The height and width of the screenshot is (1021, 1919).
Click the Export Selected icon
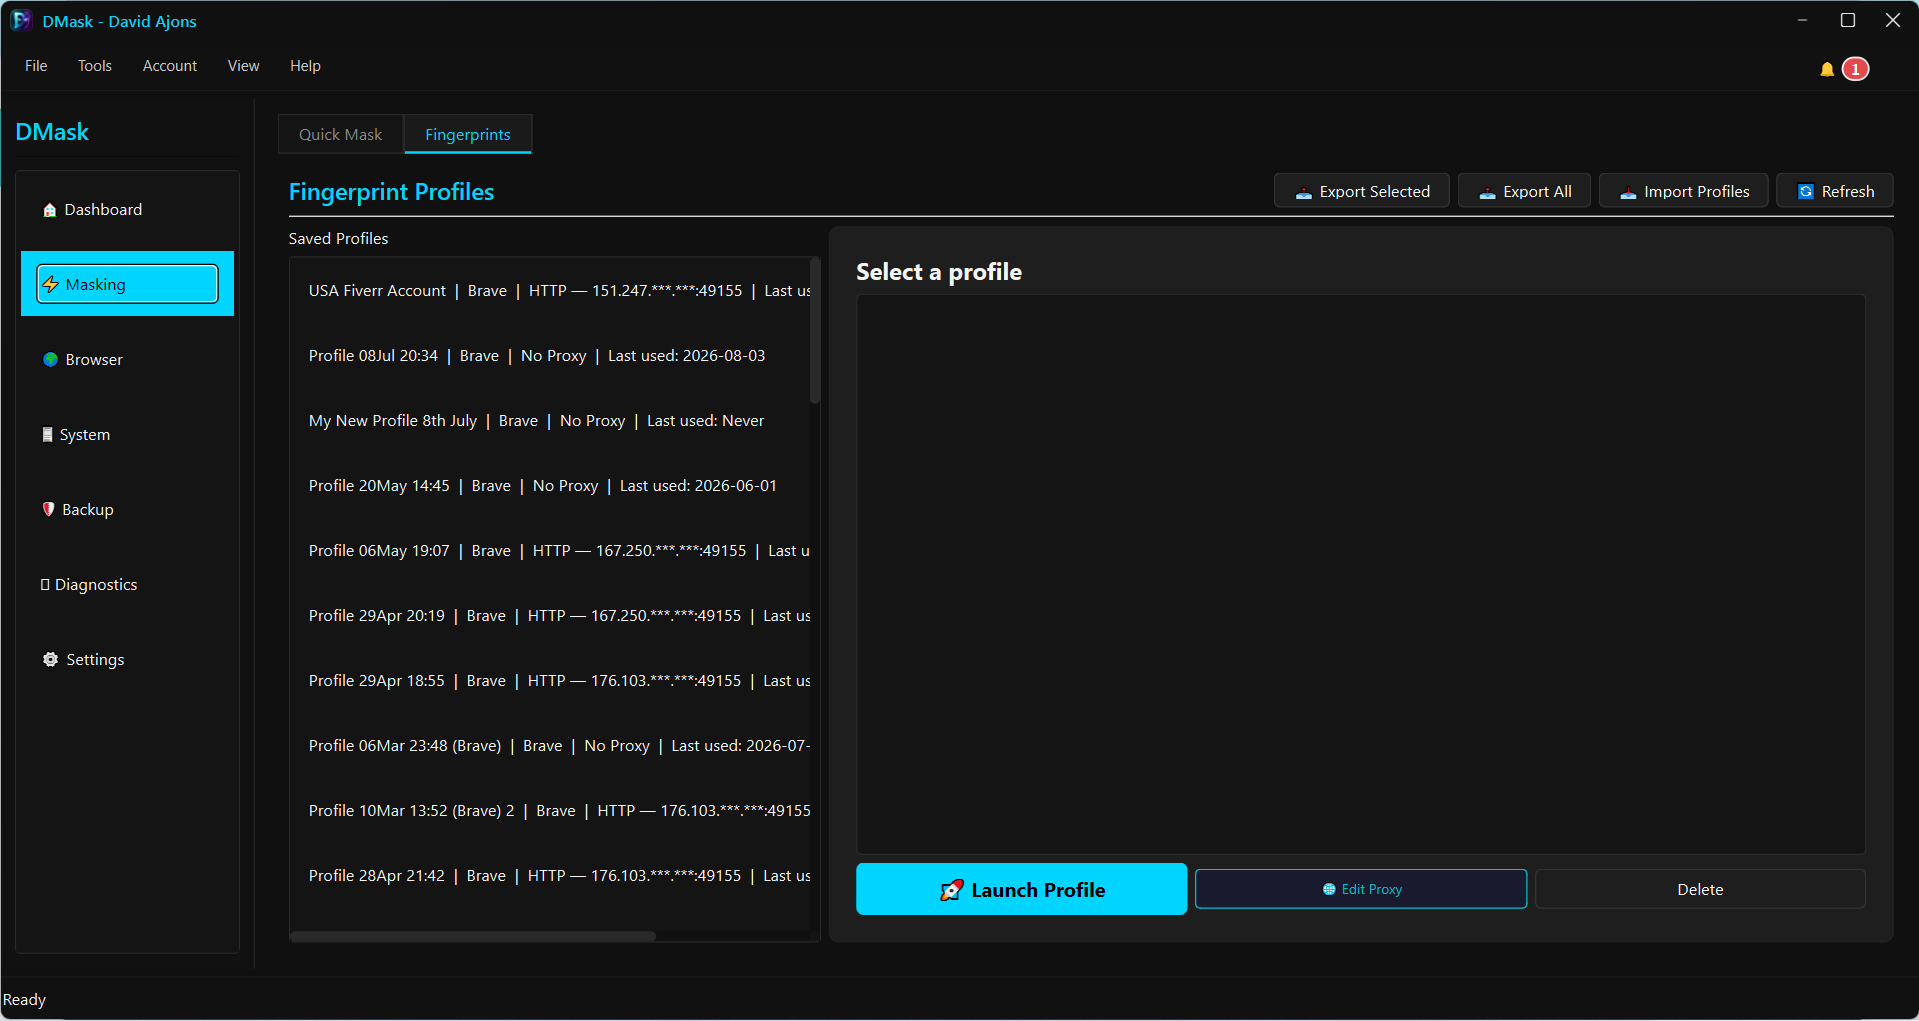(x=1304, y=193)
